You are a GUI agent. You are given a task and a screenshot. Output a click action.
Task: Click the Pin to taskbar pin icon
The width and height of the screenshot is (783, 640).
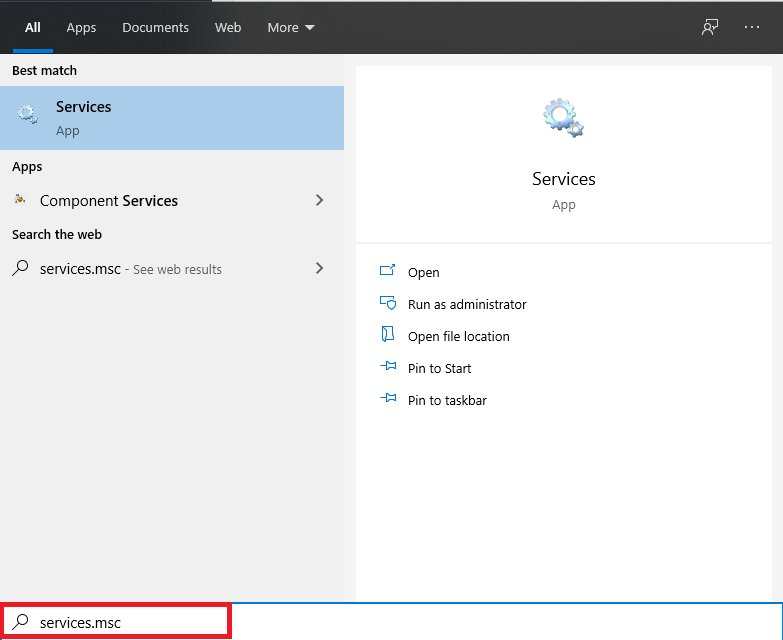pyautogui.click(x=388, y=398)
